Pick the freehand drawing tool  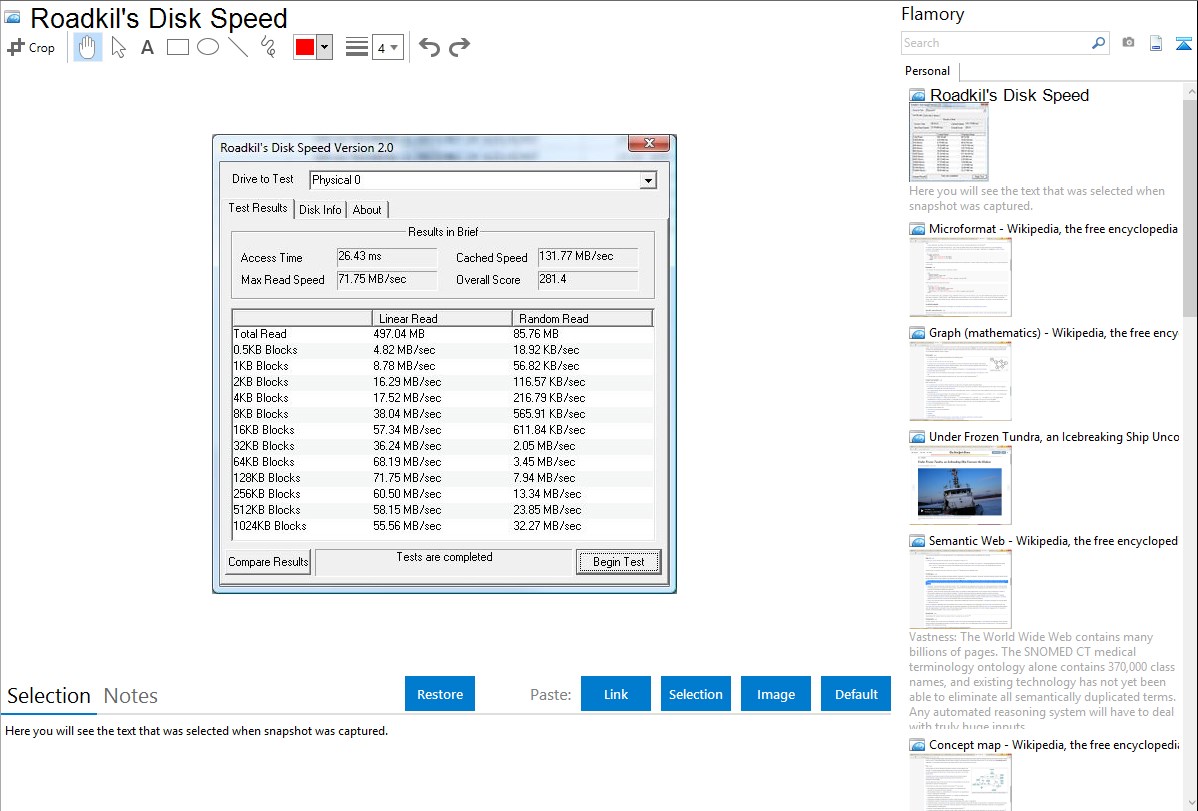click(x=268, y=47)
